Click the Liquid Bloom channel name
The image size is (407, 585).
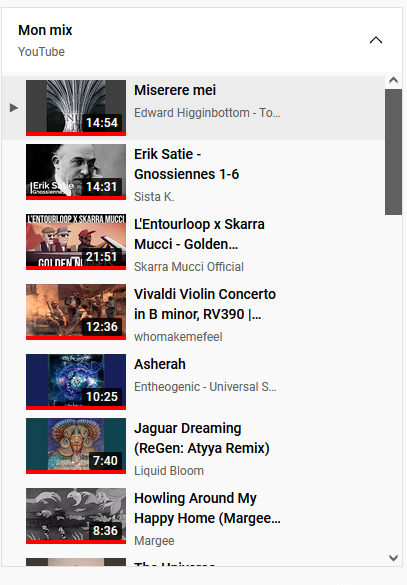point(169,471)
